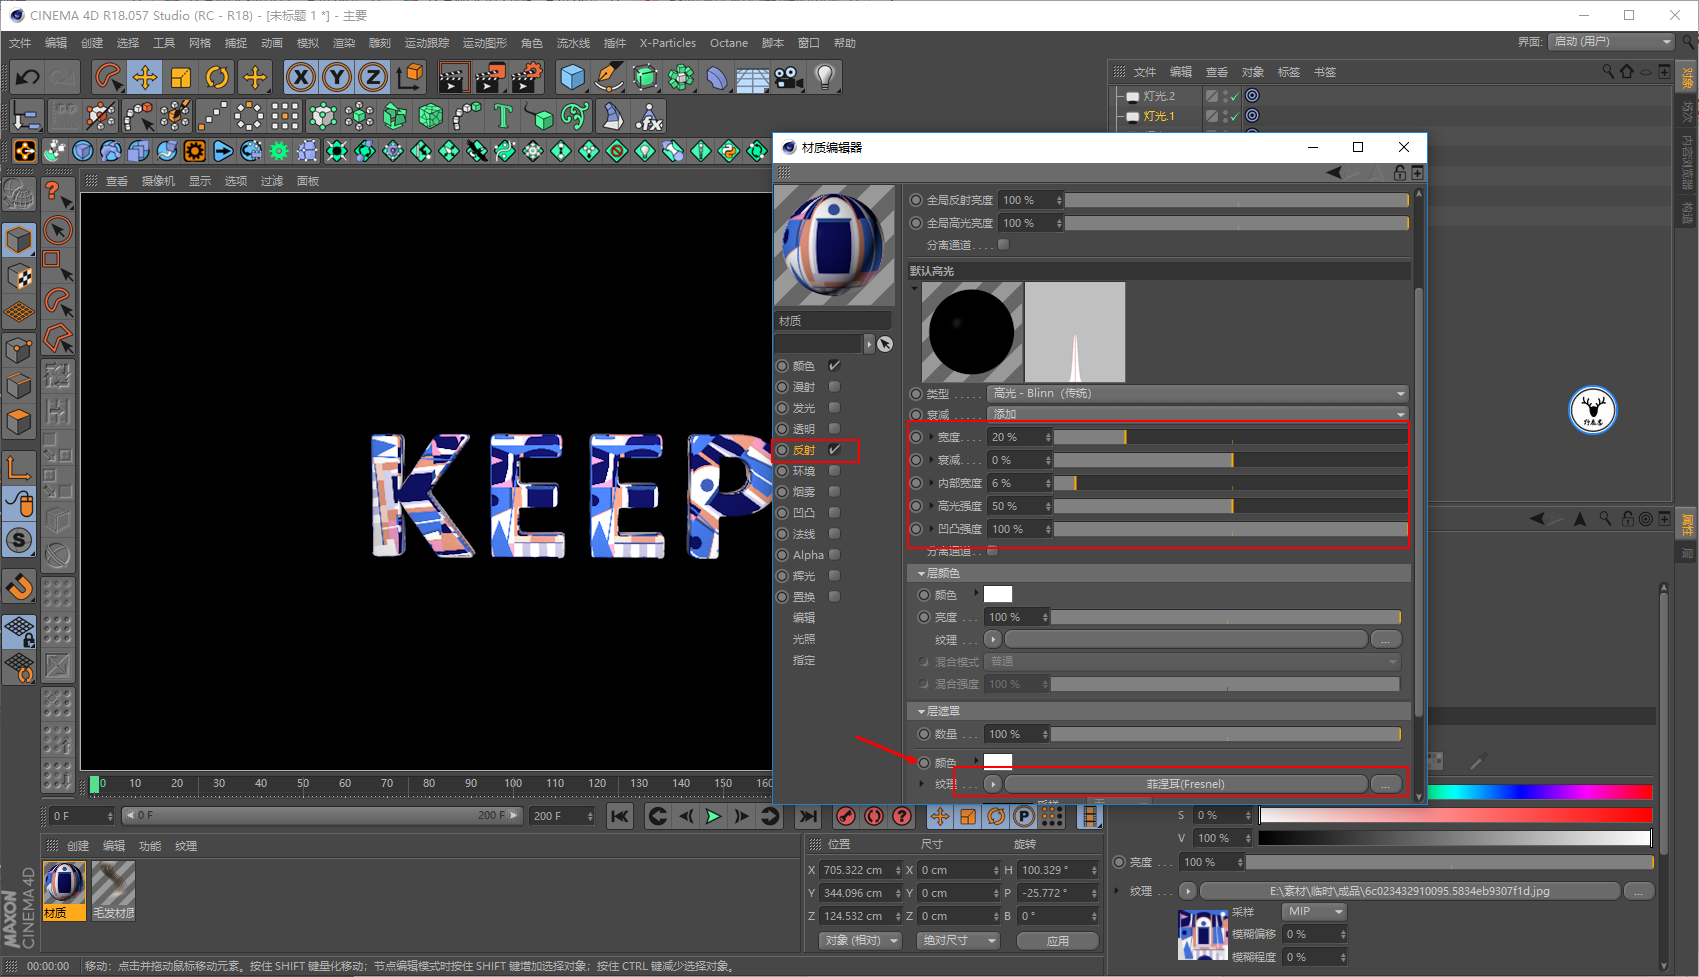Viewport: 1699px width, 977px height.
Task: Disable the 反射 (Reflection) channel checkbox
Action: [x=834, y=450]
